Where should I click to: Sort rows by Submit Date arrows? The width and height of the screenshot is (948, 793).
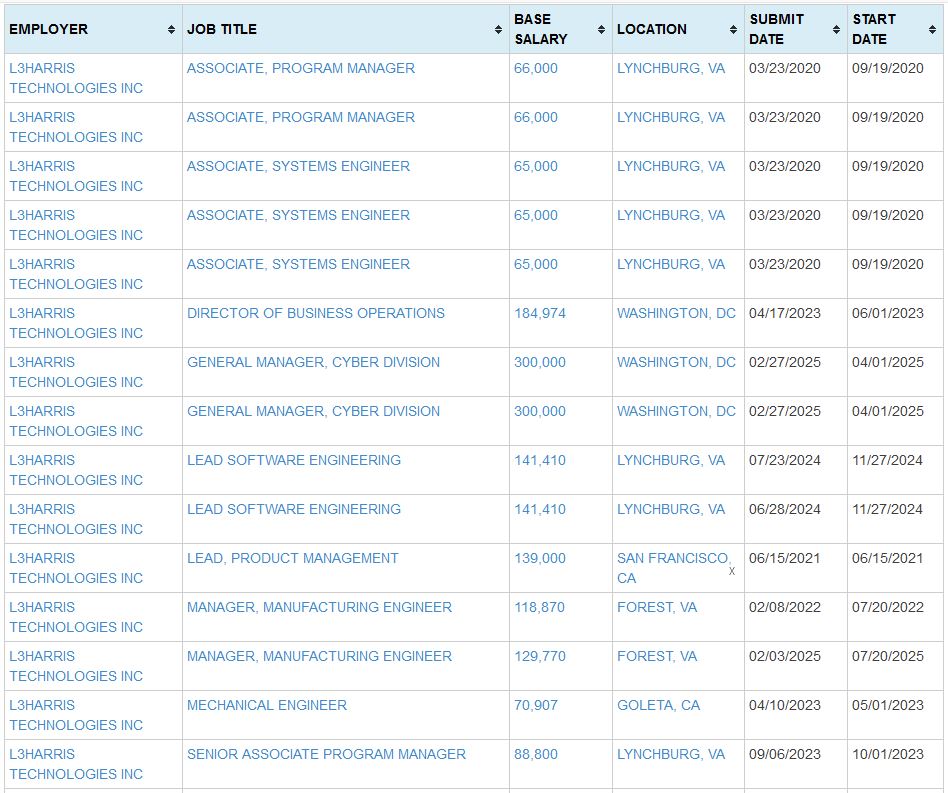836,29
